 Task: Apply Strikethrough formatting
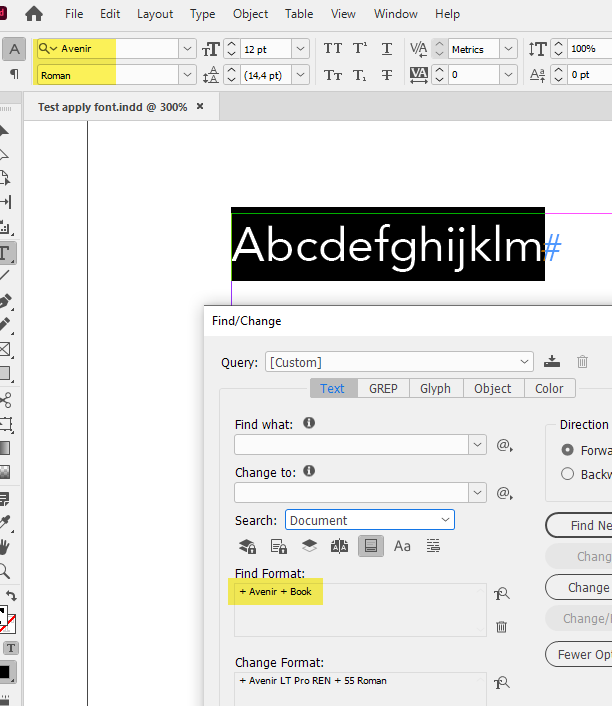point(386,75)
